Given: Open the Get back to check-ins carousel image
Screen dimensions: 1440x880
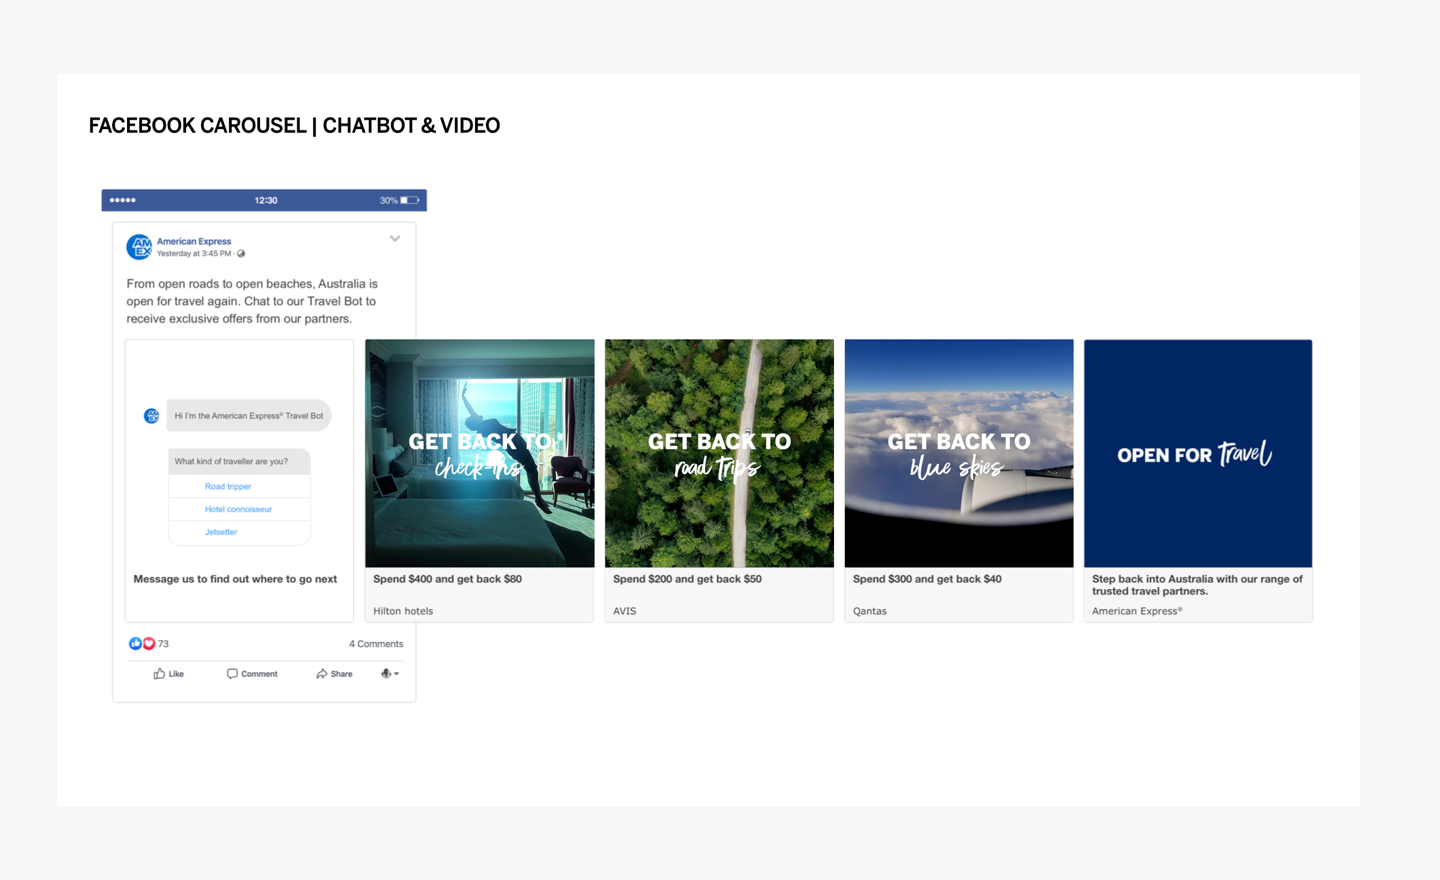Looking at the screenshot, I should click(480, 453).
